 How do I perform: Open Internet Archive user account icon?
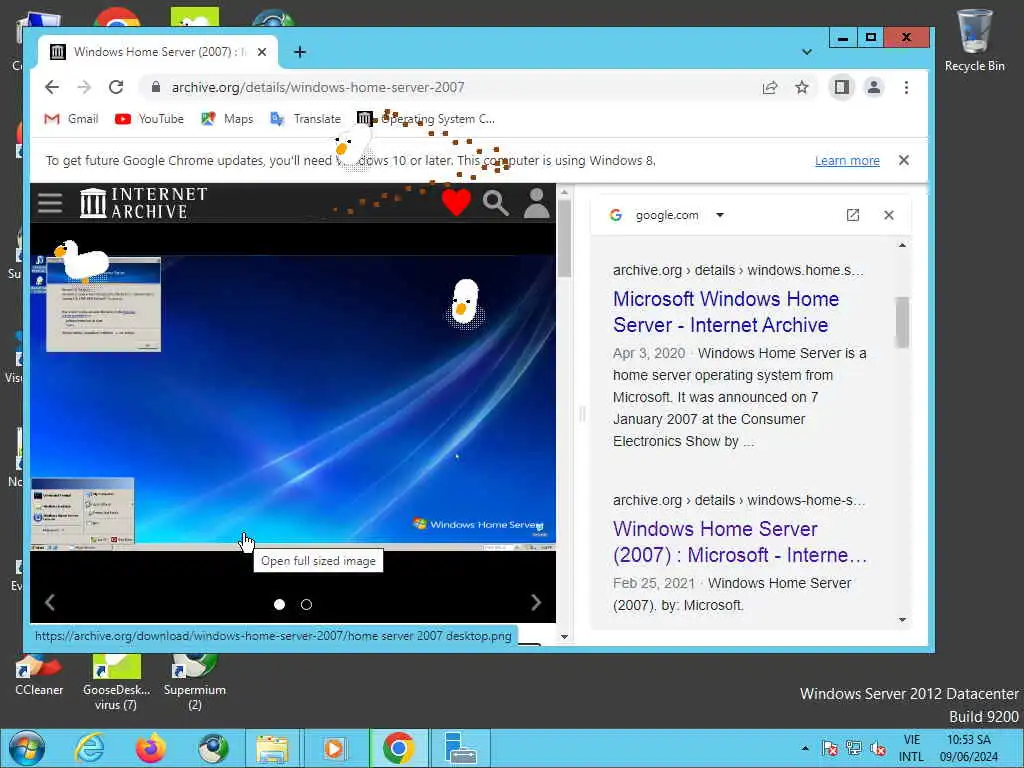537,202
